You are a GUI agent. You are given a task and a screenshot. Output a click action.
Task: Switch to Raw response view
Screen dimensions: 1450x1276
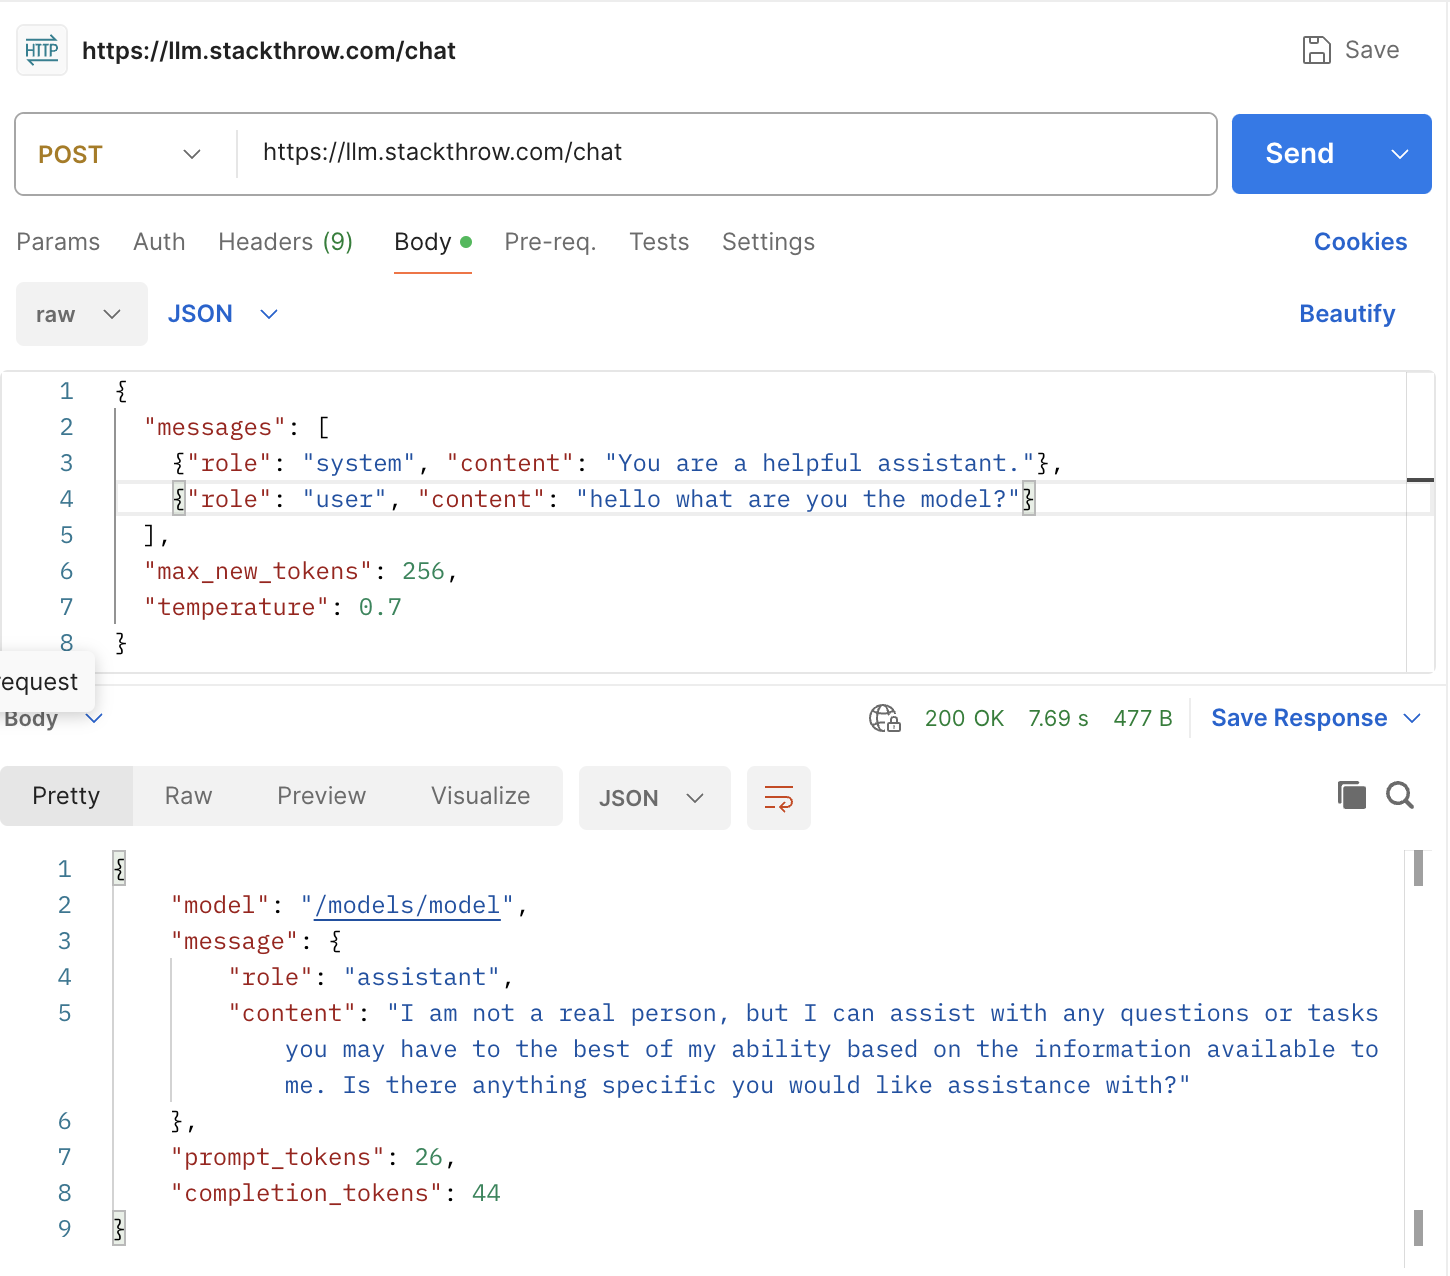(x=188, y=796)
